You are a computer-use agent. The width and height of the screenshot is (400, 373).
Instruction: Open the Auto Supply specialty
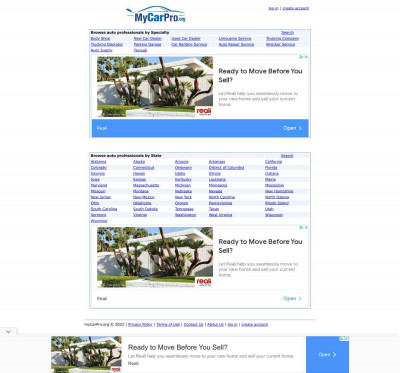(102, 50)
